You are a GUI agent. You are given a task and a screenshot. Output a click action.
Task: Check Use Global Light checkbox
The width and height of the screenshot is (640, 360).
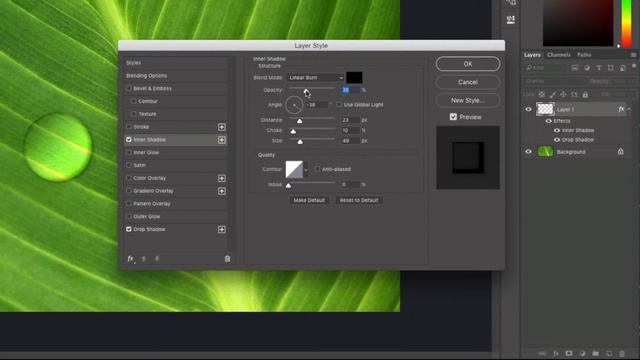(339, 105)
